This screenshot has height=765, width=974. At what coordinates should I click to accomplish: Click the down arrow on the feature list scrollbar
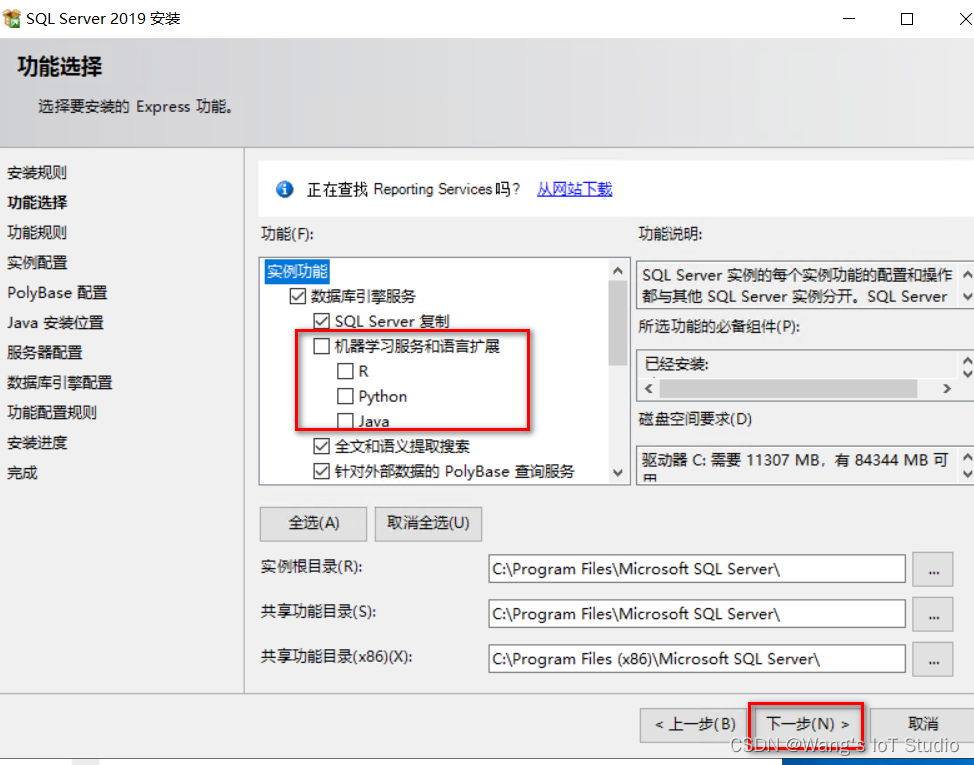tap(619, 470)
